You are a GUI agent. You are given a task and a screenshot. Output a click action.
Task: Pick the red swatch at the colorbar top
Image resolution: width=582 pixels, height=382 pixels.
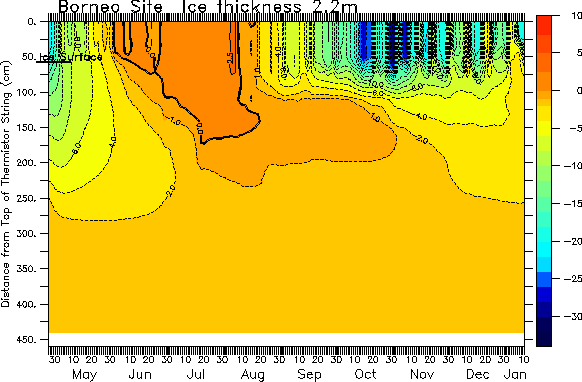544,25
